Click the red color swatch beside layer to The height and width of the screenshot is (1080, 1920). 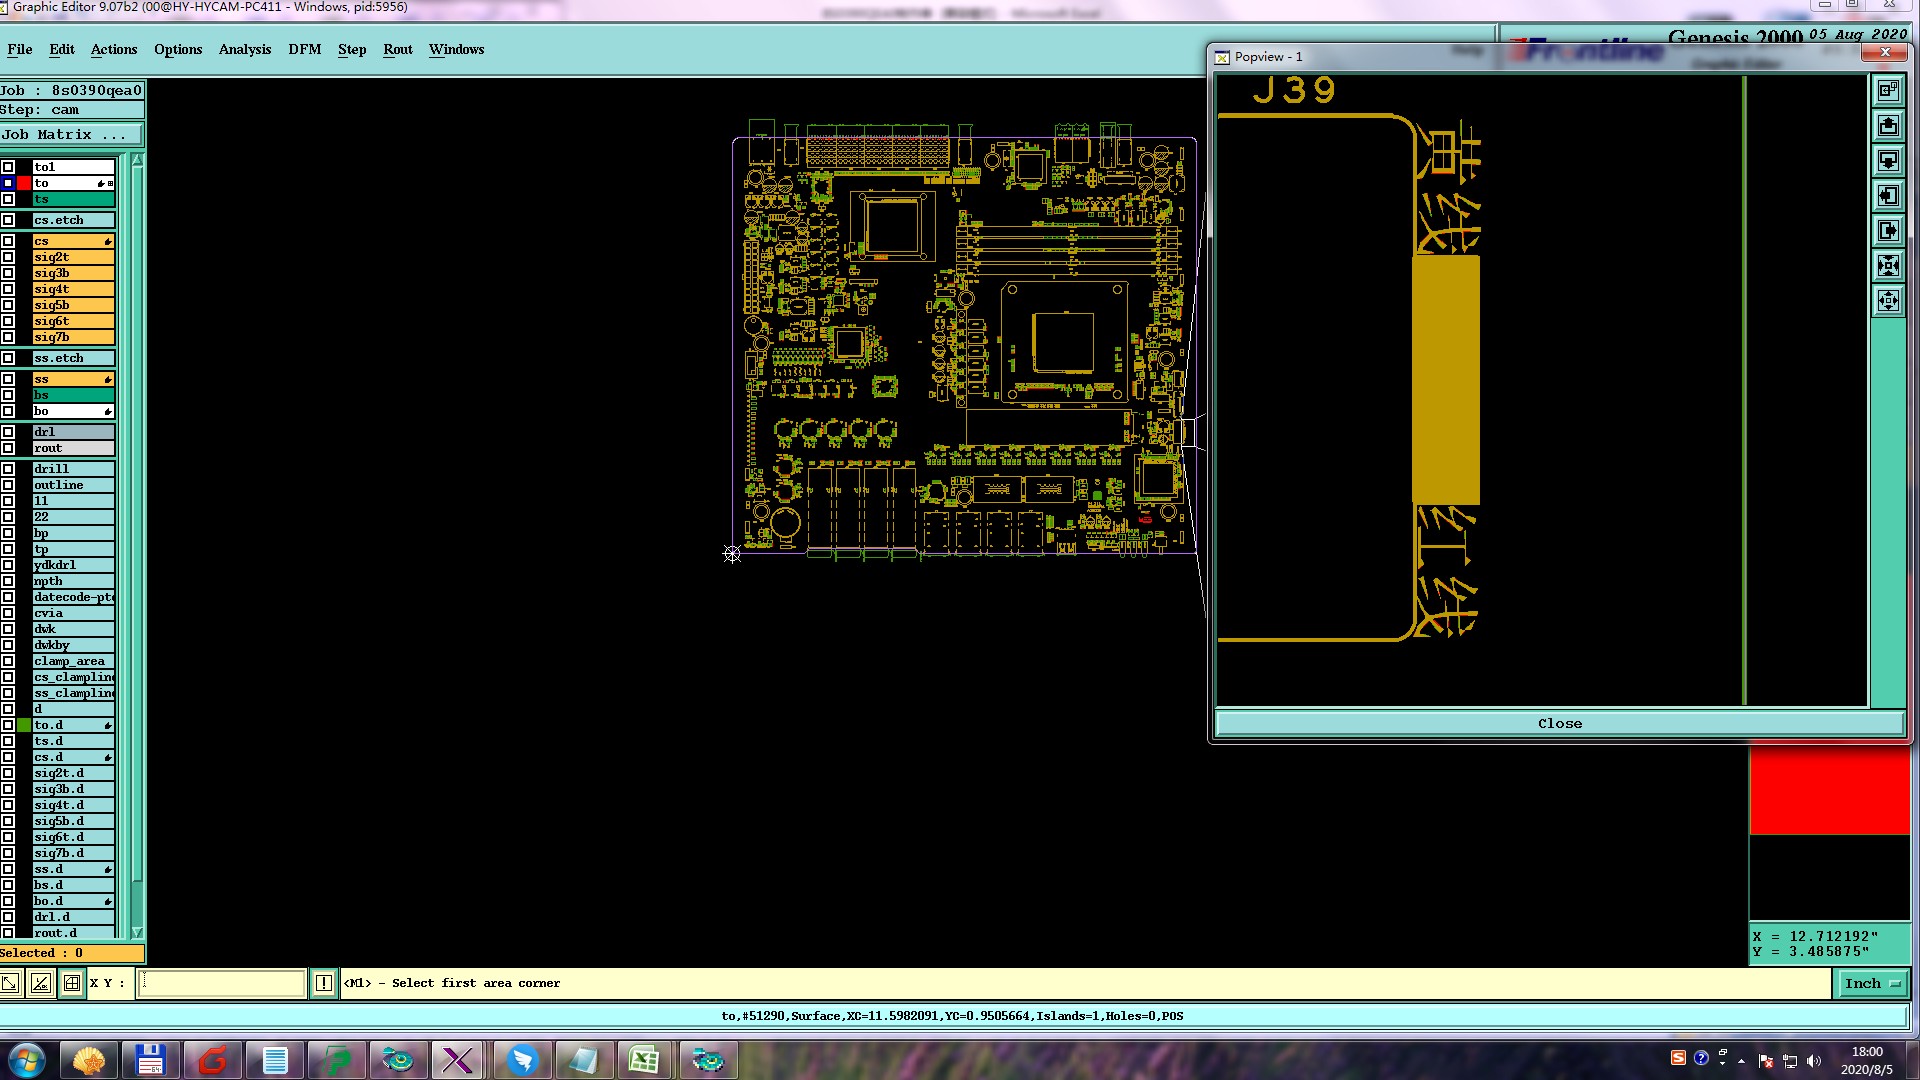pos(24,183)
